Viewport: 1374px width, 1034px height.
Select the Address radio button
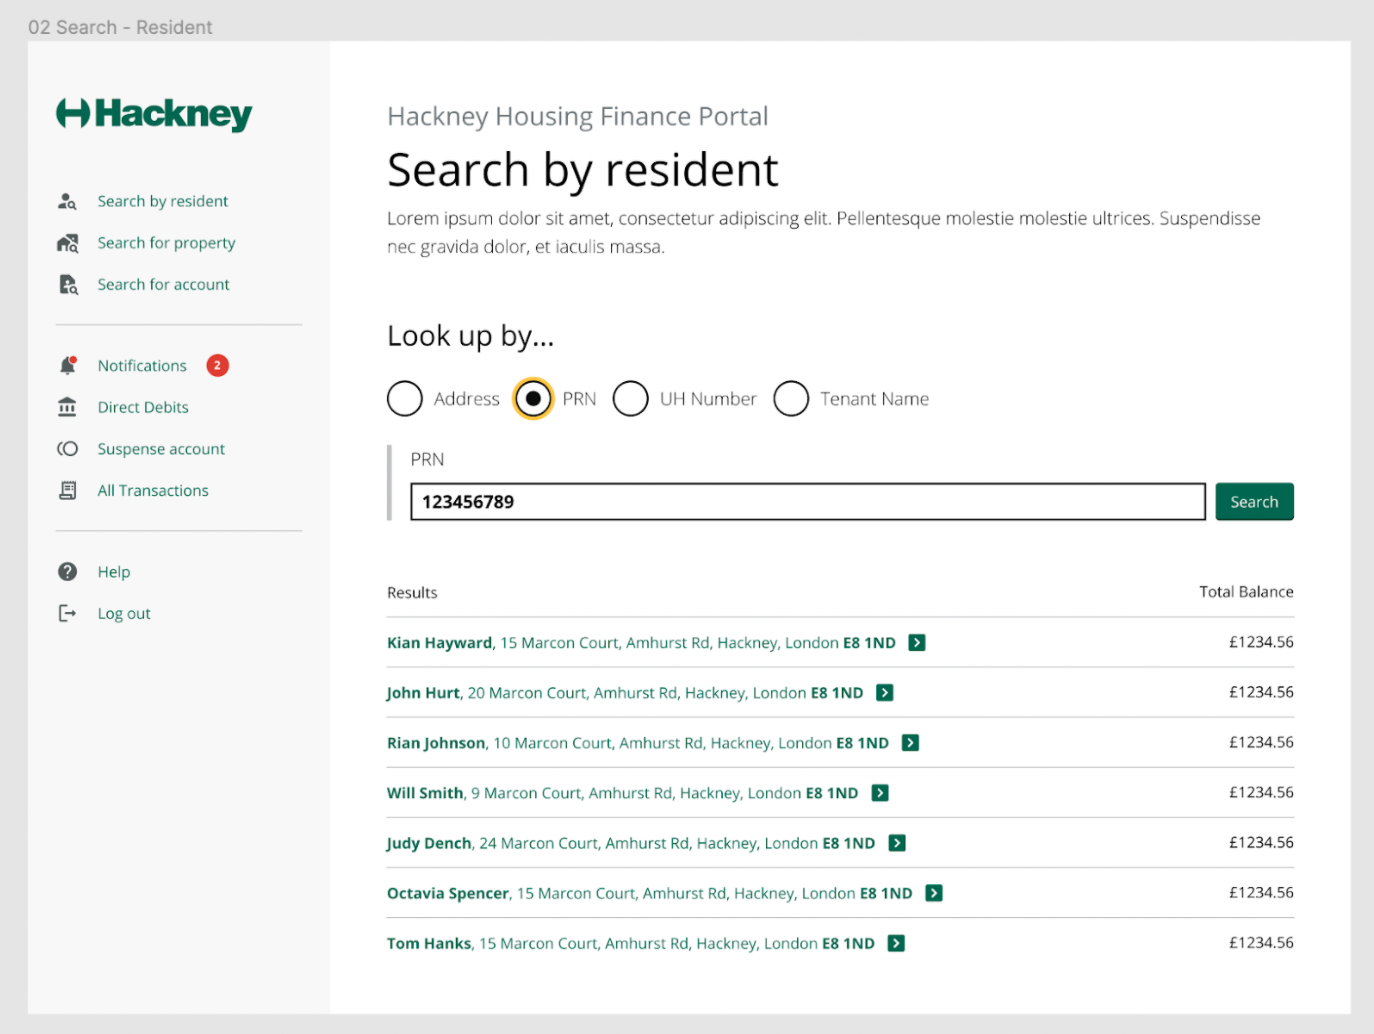coord(405,398)
